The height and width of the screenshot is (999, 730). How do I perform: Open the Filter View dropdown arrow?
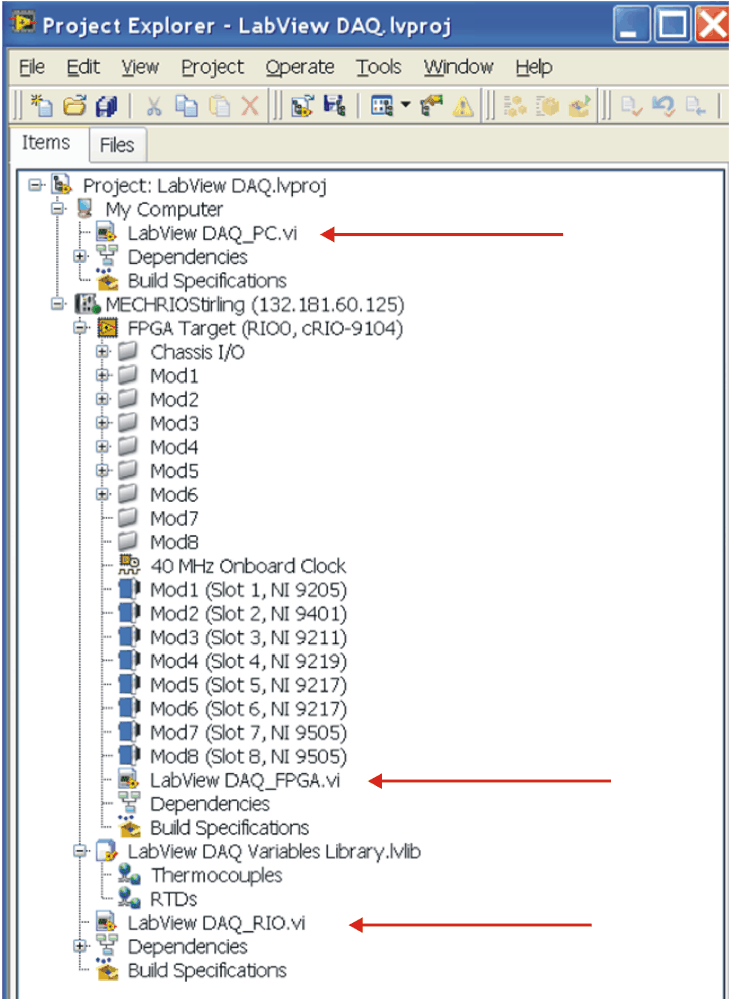(x=405, y=105)
